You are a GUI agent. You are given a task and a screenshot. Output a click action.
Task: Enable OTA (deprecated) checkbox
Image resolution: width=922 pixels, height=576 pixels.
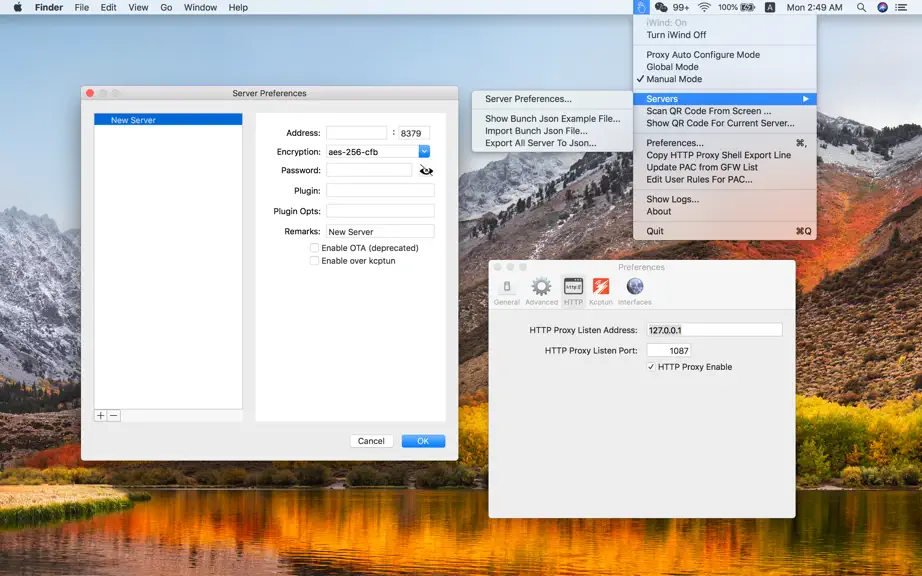[x=315, y=248]
